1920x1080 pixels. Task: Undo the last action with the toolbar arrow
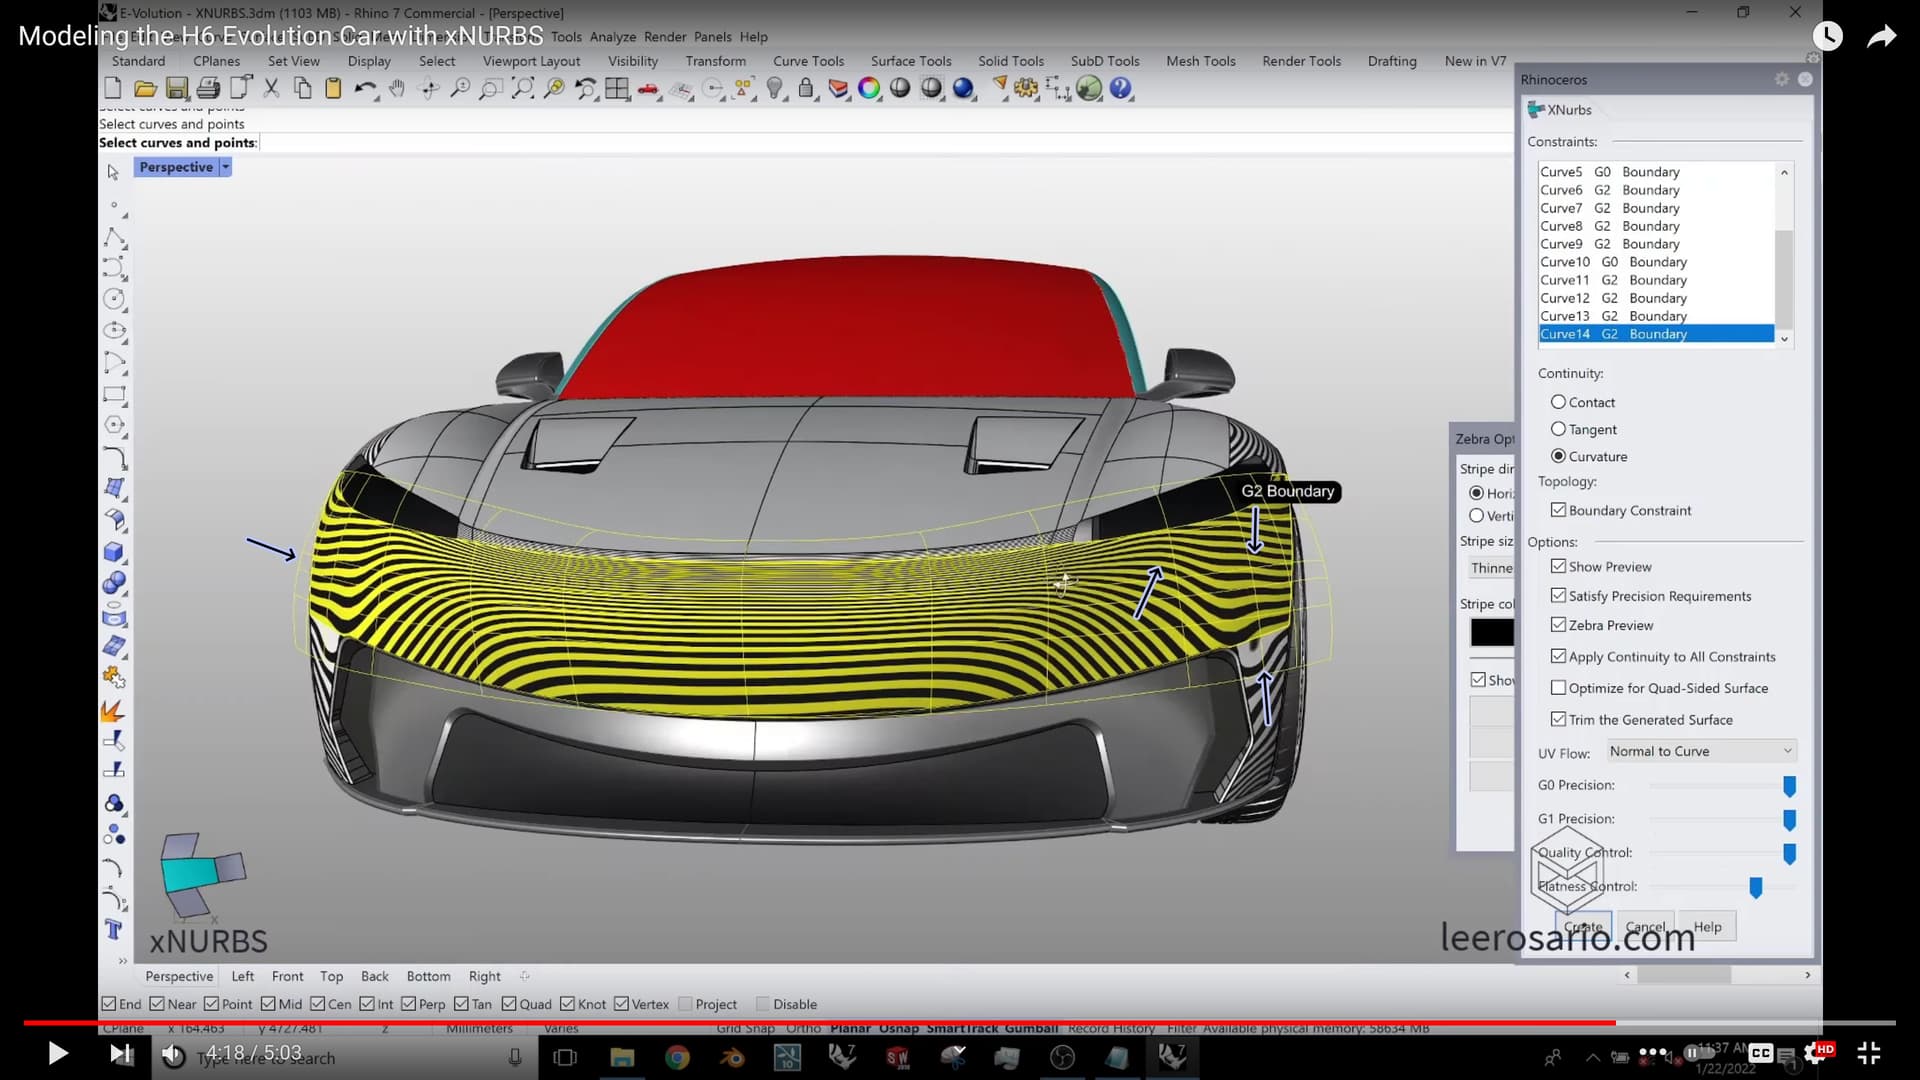(365, 89)
